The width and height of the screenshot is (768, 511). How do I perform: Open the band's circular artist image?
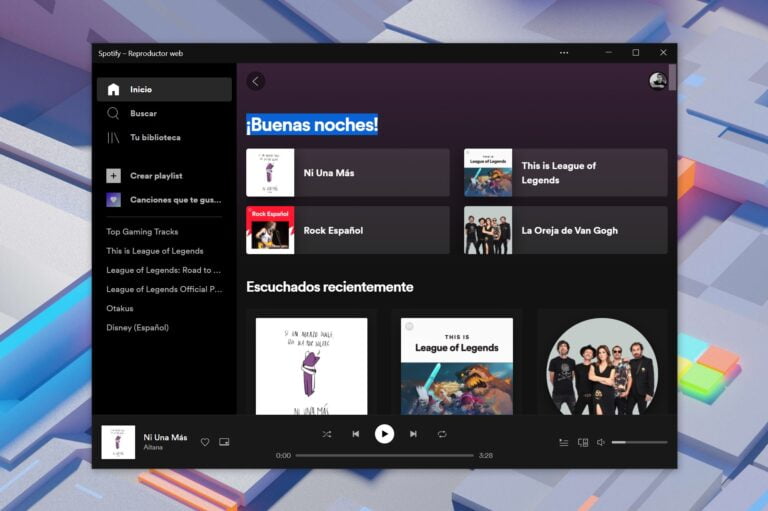point(602,366)
